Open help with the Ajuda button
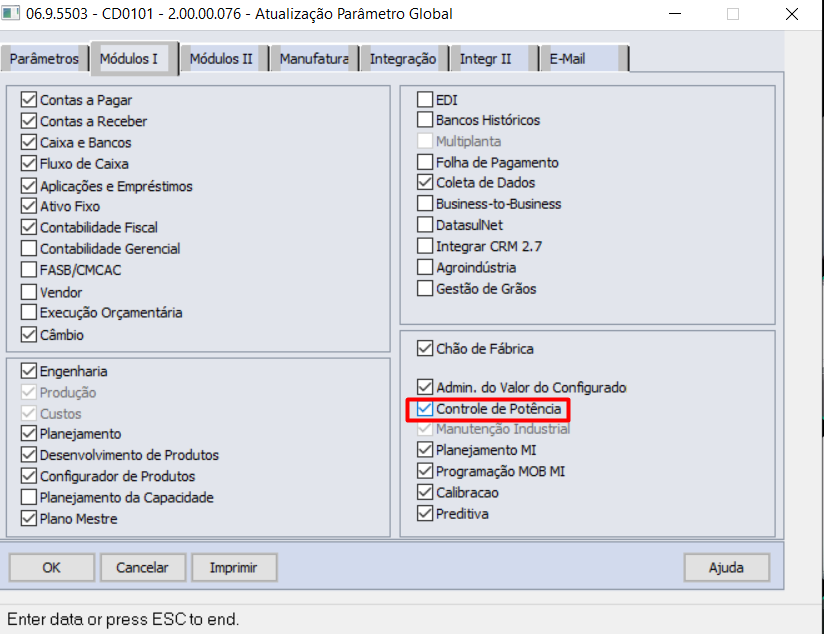 tap(726, 567)
